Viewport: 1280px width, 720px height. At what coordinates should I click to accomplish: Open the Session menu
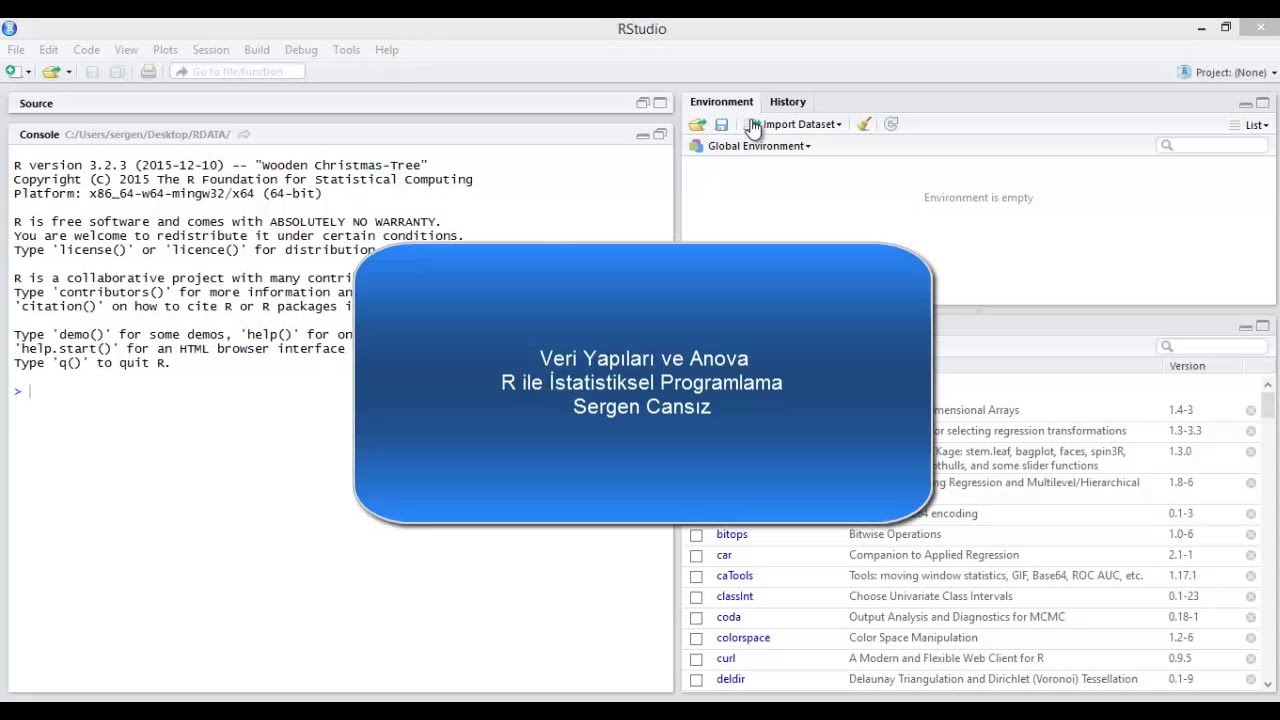210,50
